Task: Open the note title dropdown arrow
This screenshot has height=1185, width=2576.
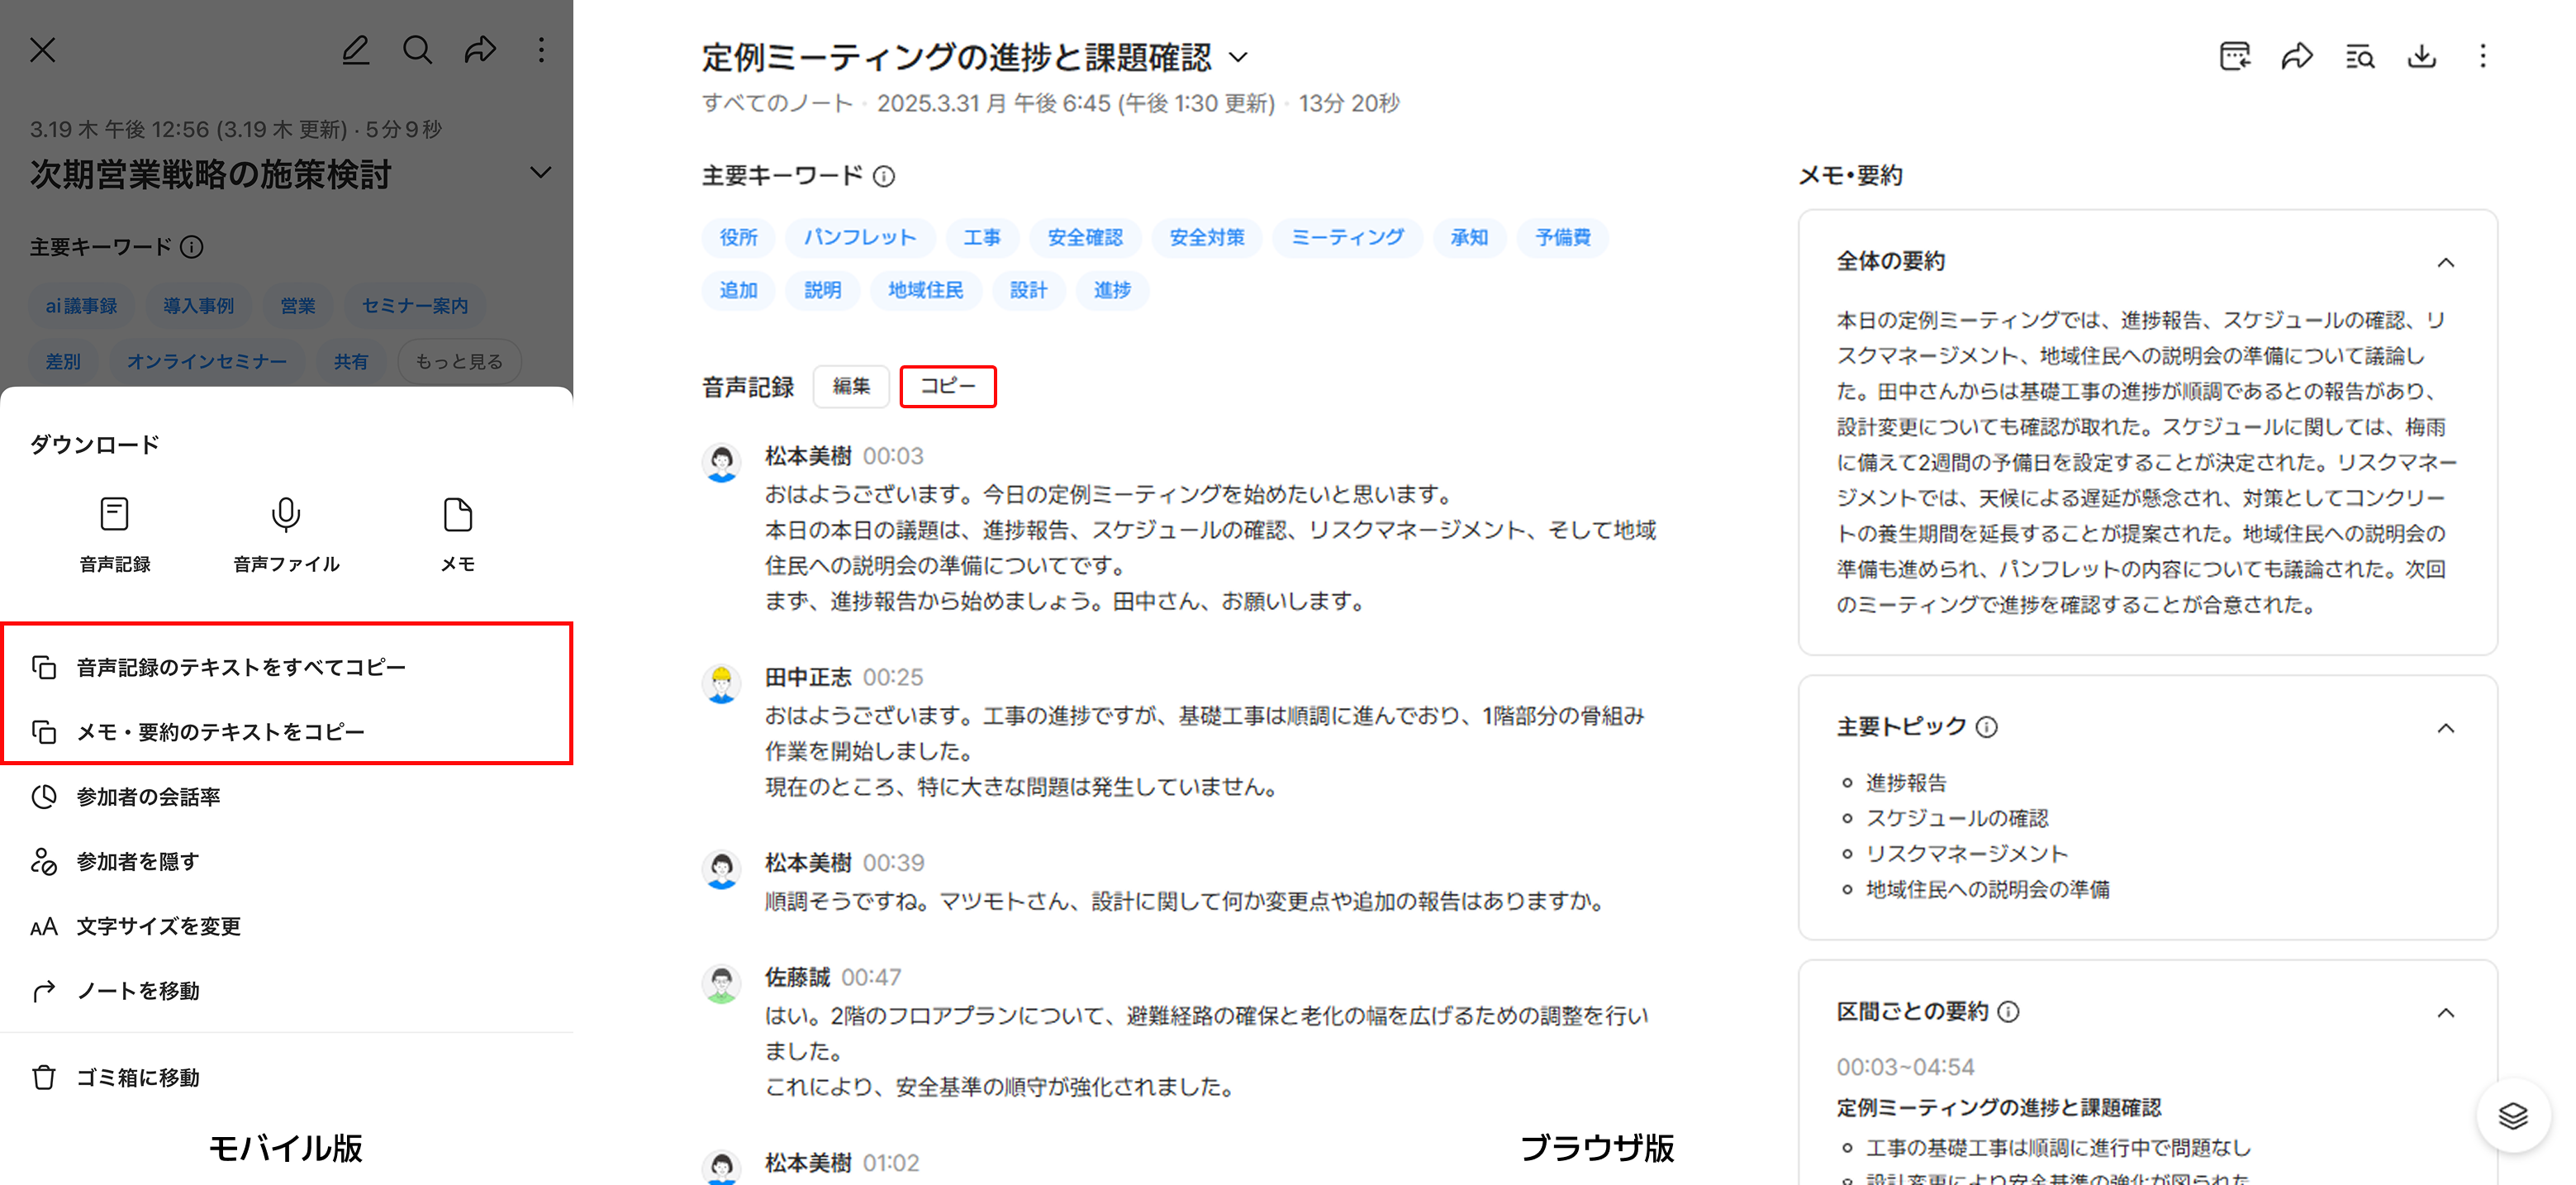Action: [1238, 58]
